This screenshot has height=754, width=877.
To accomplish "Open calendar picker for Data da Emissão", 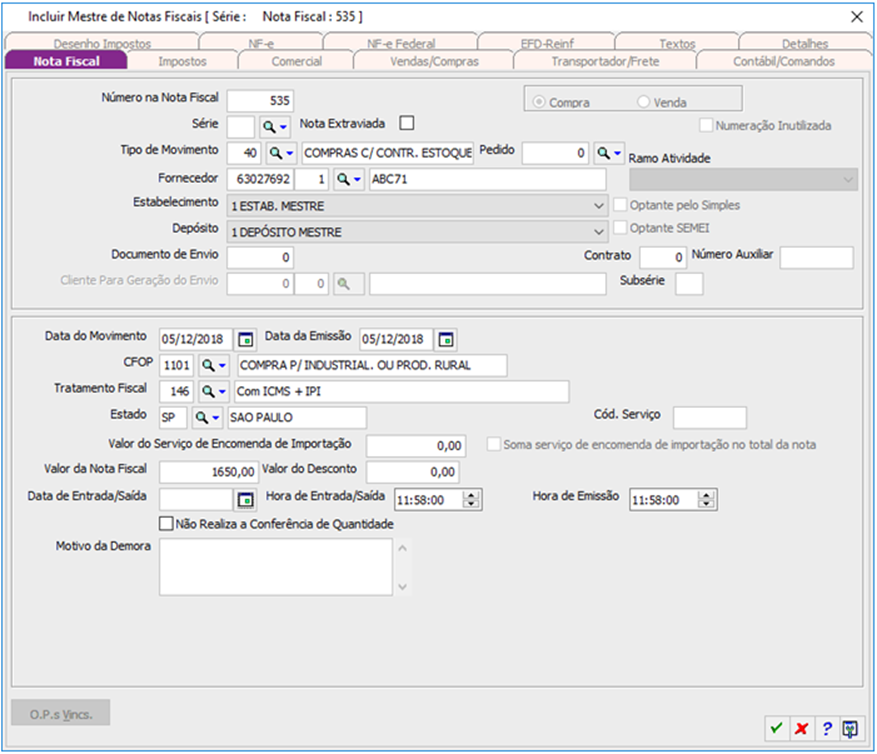I will (445, 339).
